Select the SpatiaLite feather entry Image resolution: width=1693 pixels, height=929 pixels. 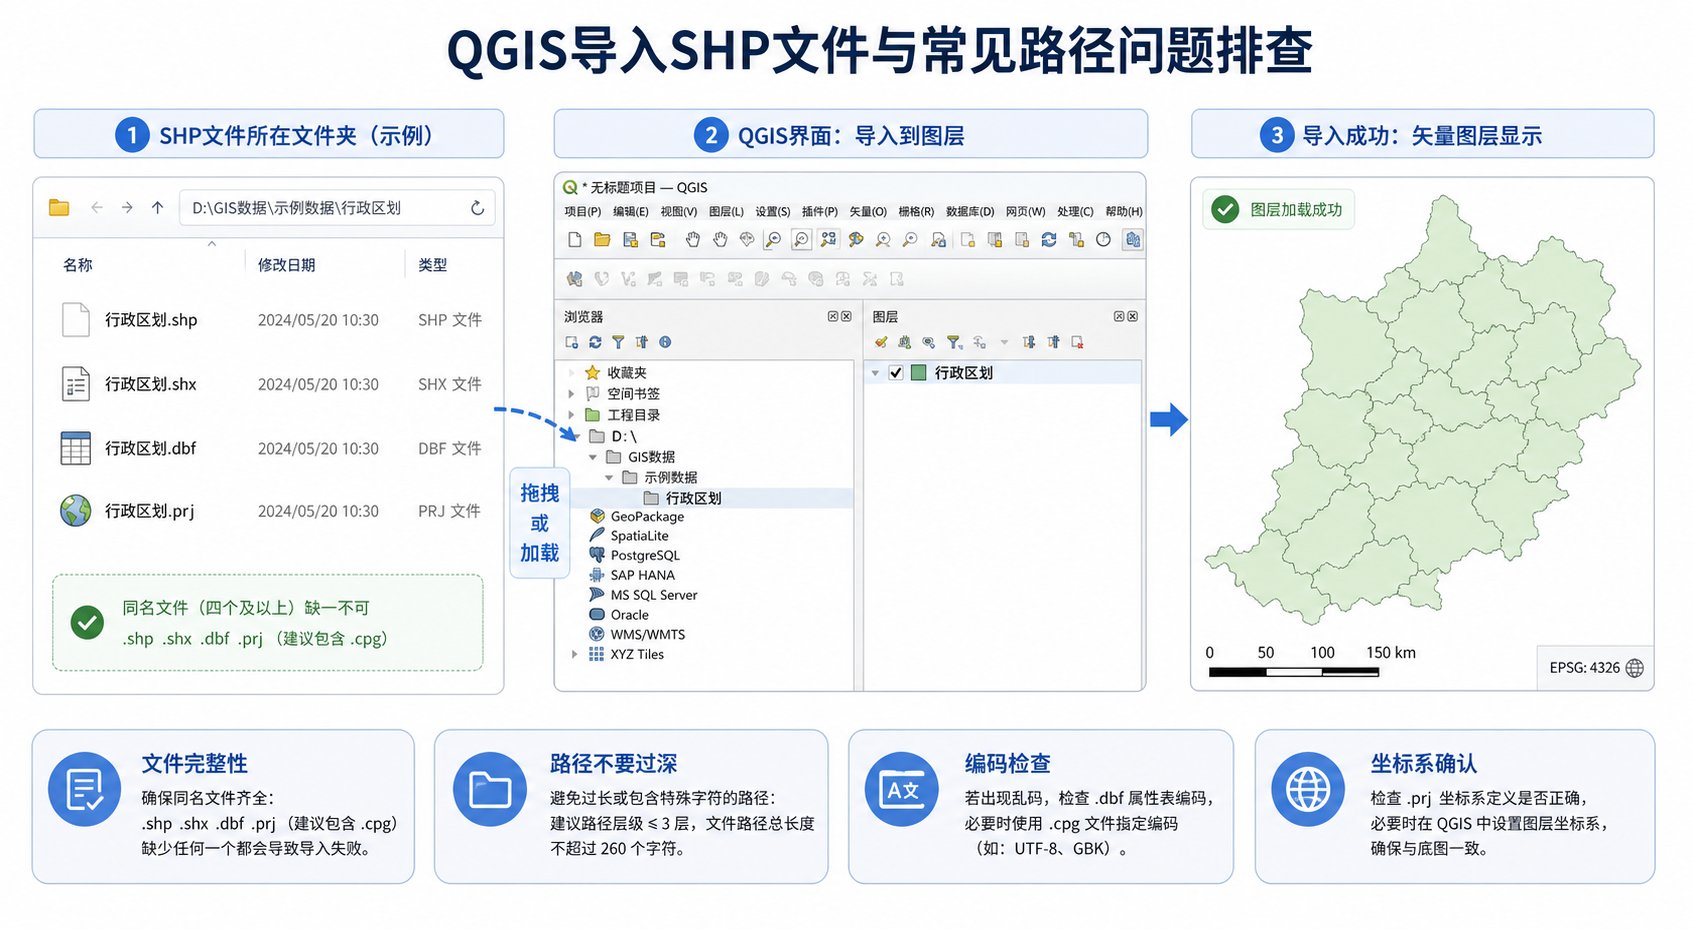point(629,536)
